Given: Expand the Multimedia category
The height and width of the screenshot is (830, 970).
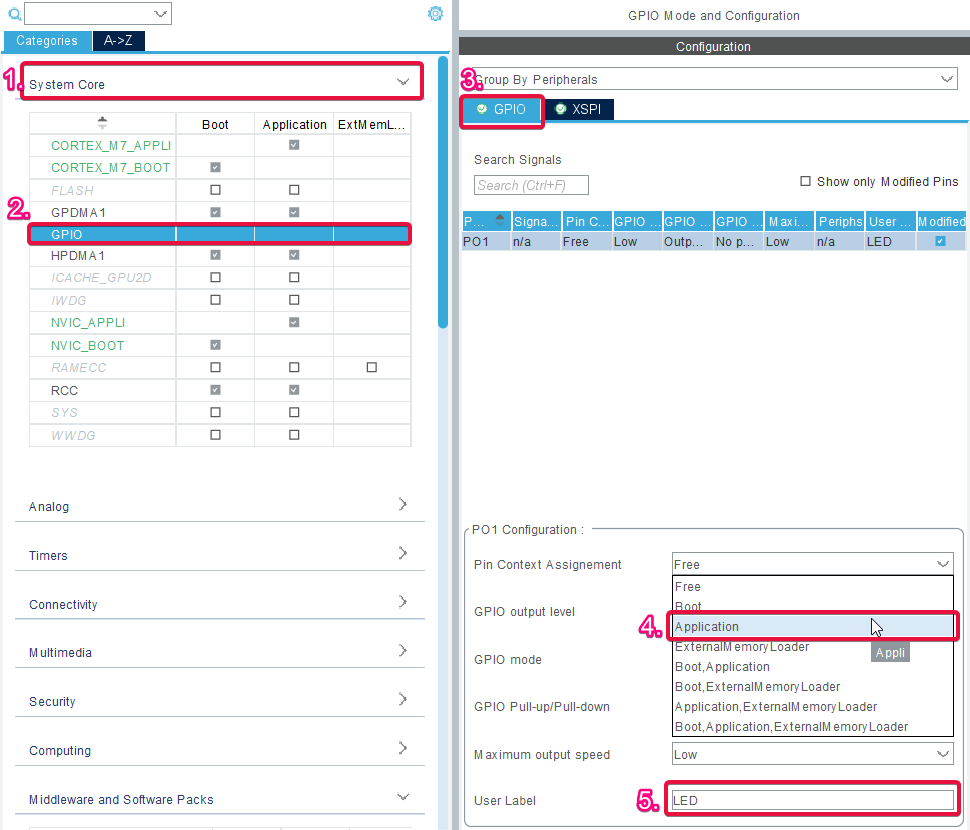Looking at the screenshot, I should (220, 652).
